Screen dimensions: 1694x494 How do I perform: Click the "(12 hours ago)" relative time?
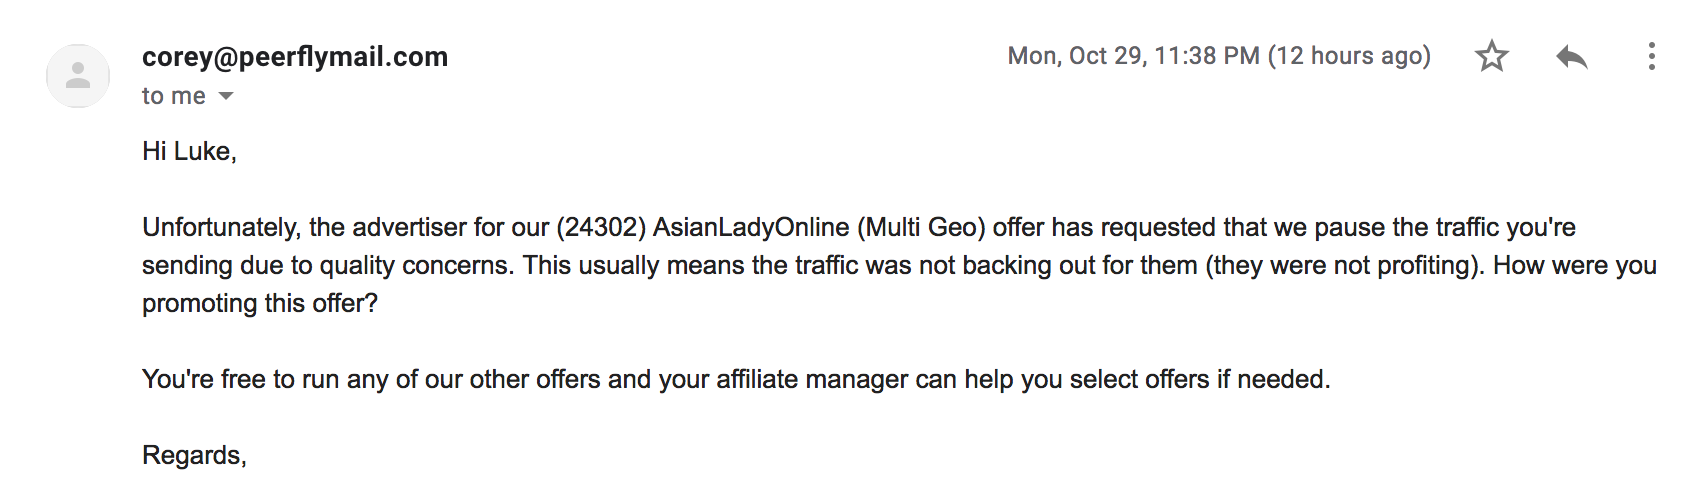(x=1349, y=56)
